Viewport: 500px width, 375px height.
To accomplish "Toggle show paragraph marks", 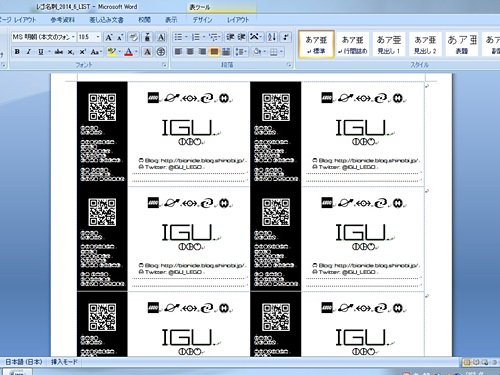I will 286,37.
